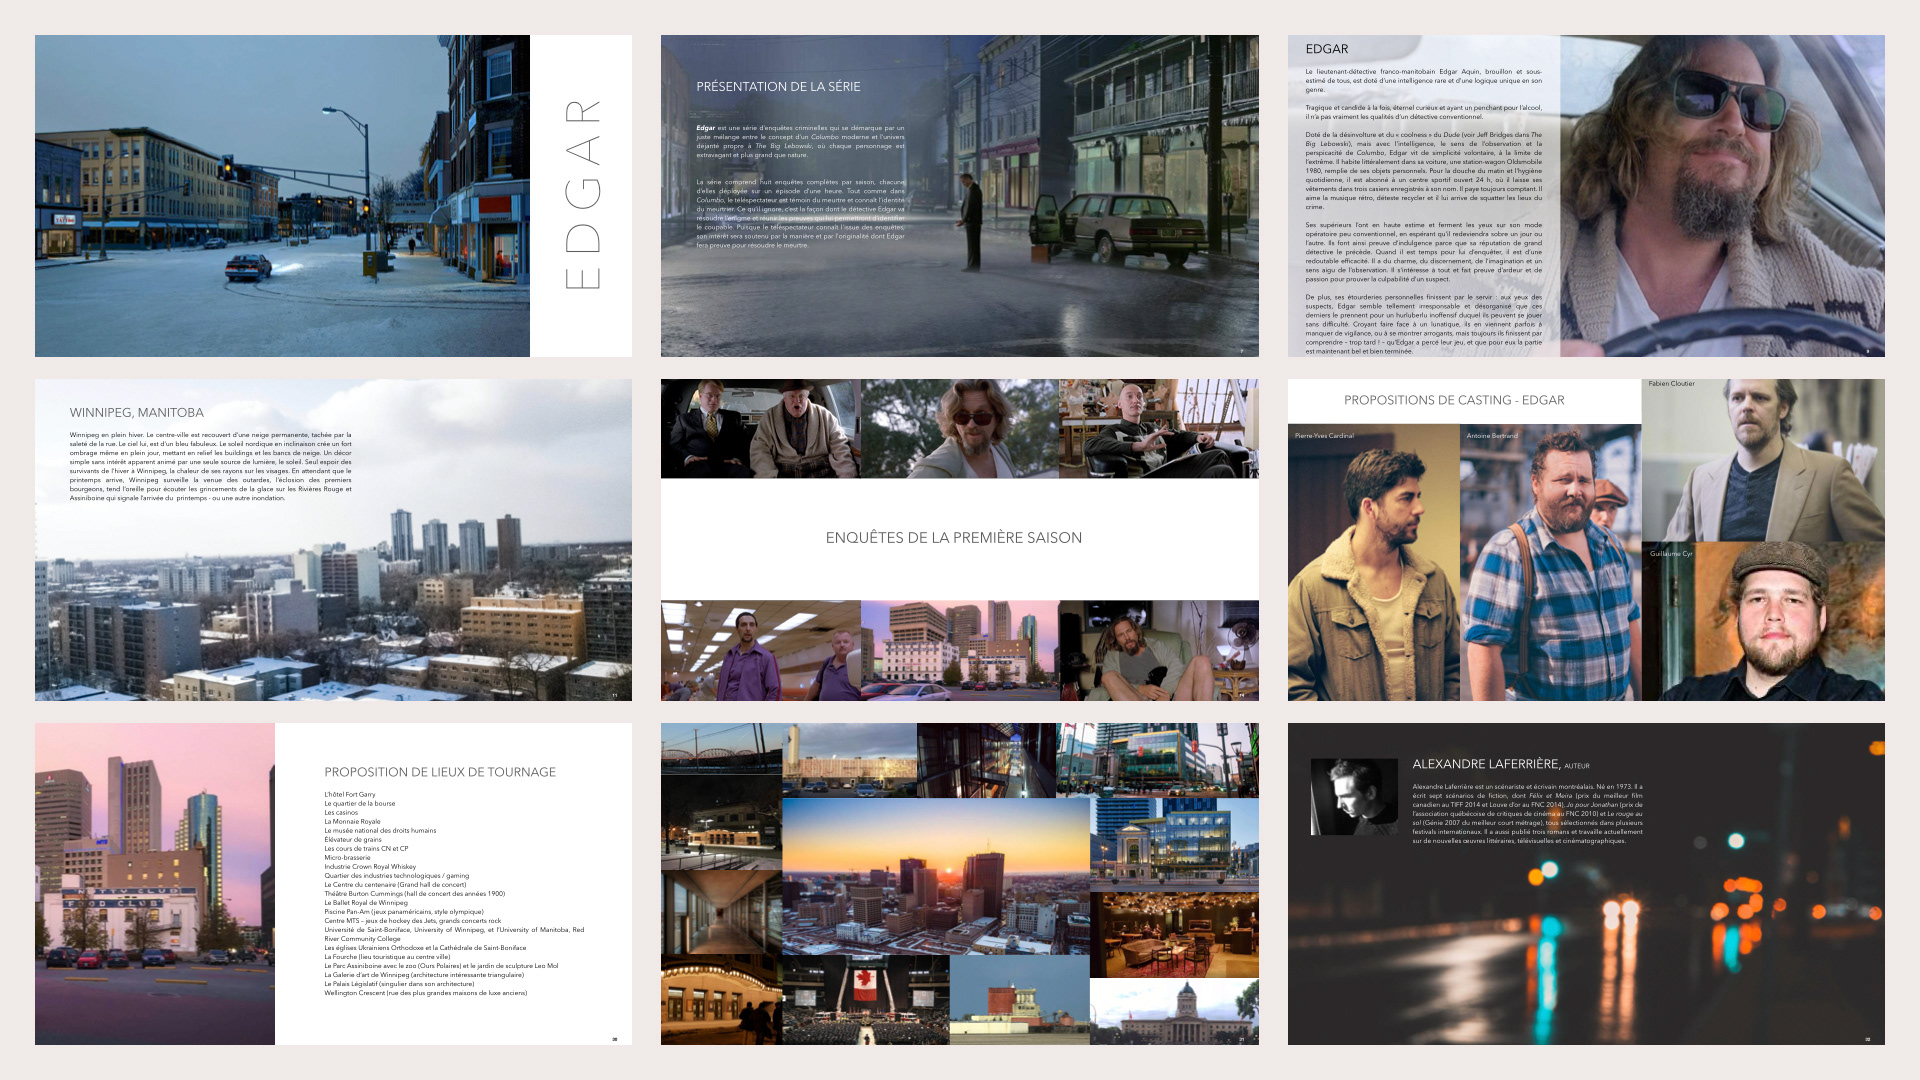The width and height of the screenshot is (1920, 1080).
Task: Open Enquêtes de la première saison slide
Action: point(959,539)
